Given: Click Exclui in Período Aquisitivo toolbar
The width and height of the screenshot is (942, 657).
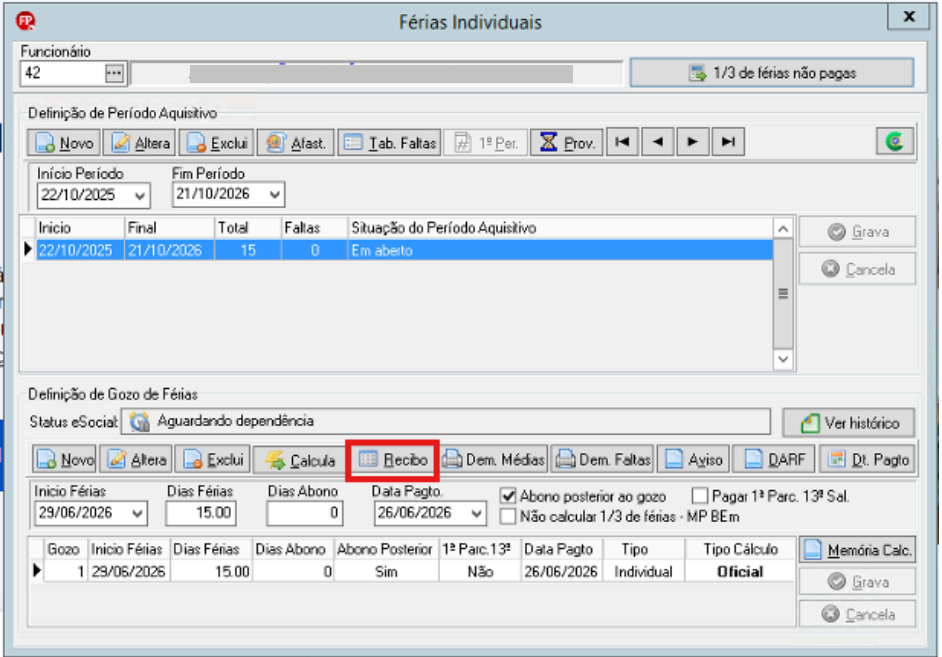Looking at the screenshot, I should pos(216,143).
